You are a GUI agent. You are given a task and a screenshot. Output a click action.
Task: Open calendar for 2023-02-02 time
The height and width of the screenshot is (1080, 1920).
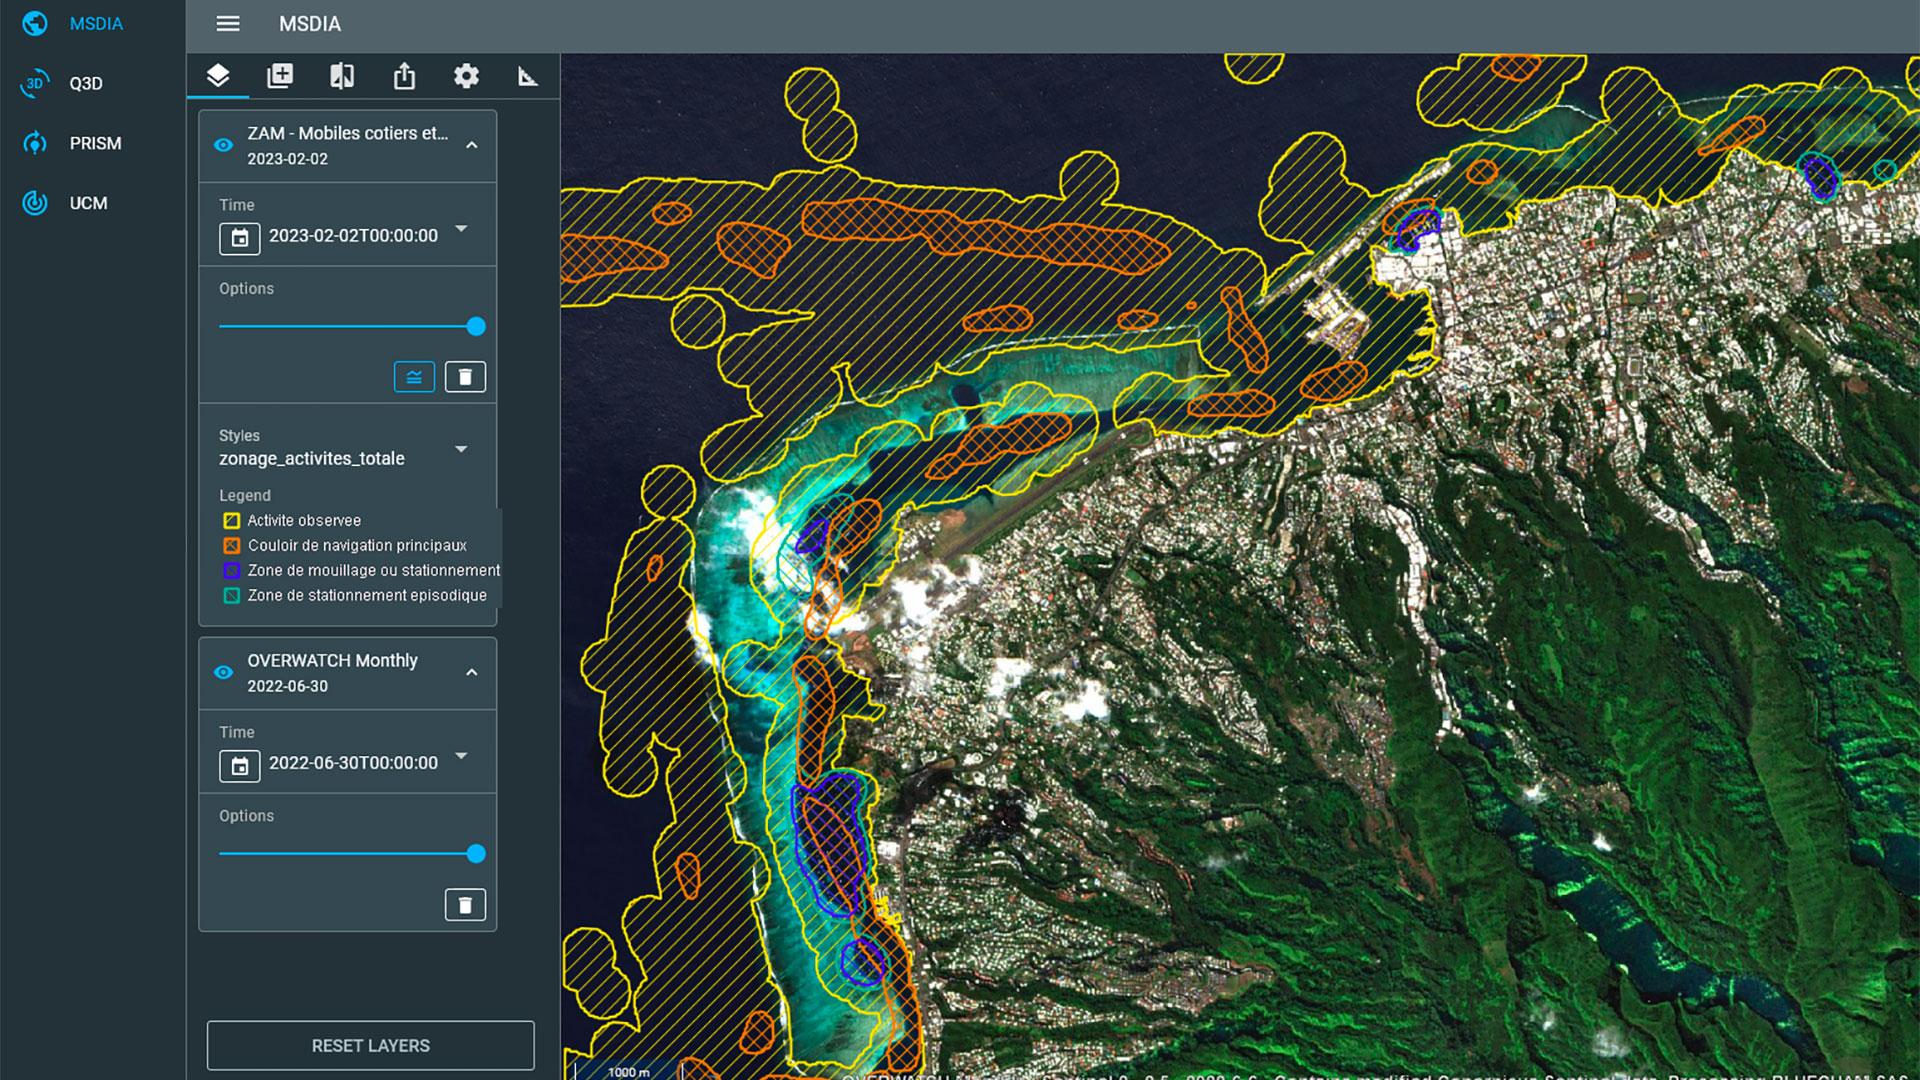240,238
